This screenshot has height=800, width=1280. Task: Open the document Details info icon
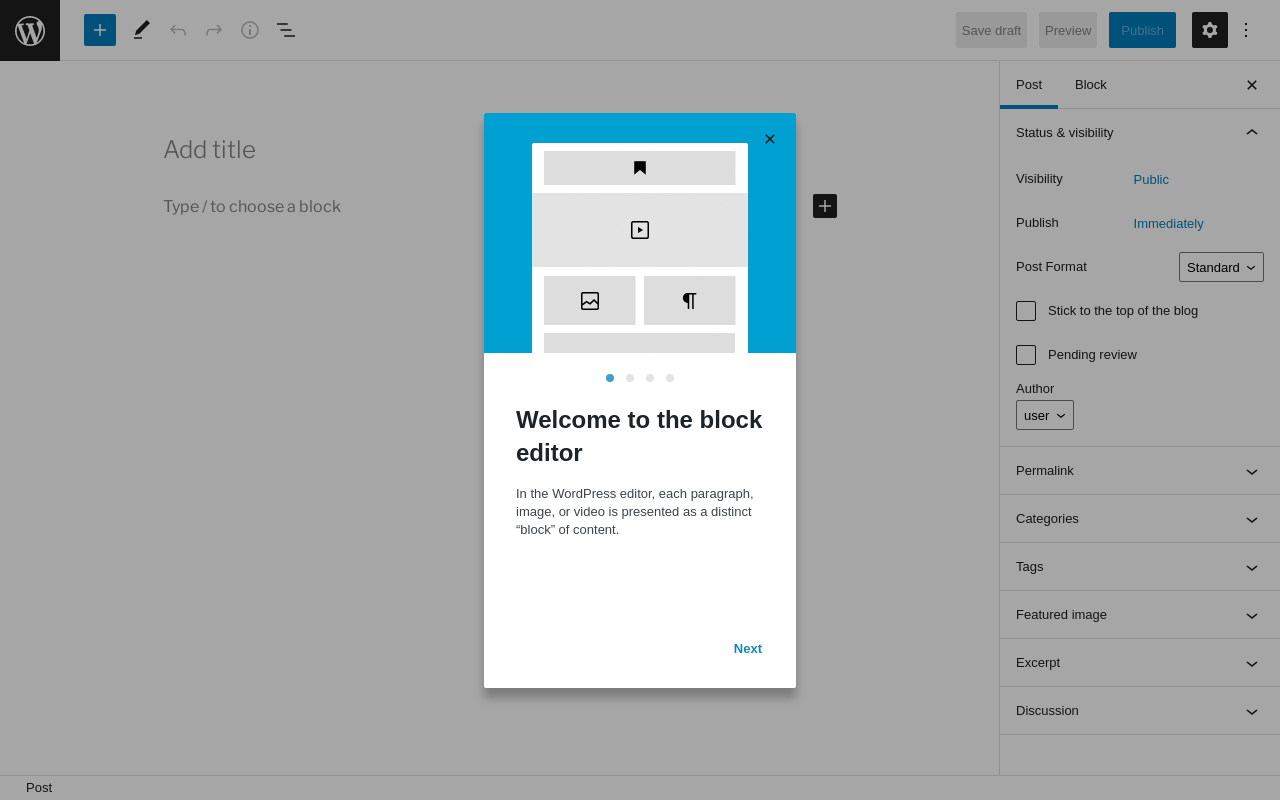point(250,30)
